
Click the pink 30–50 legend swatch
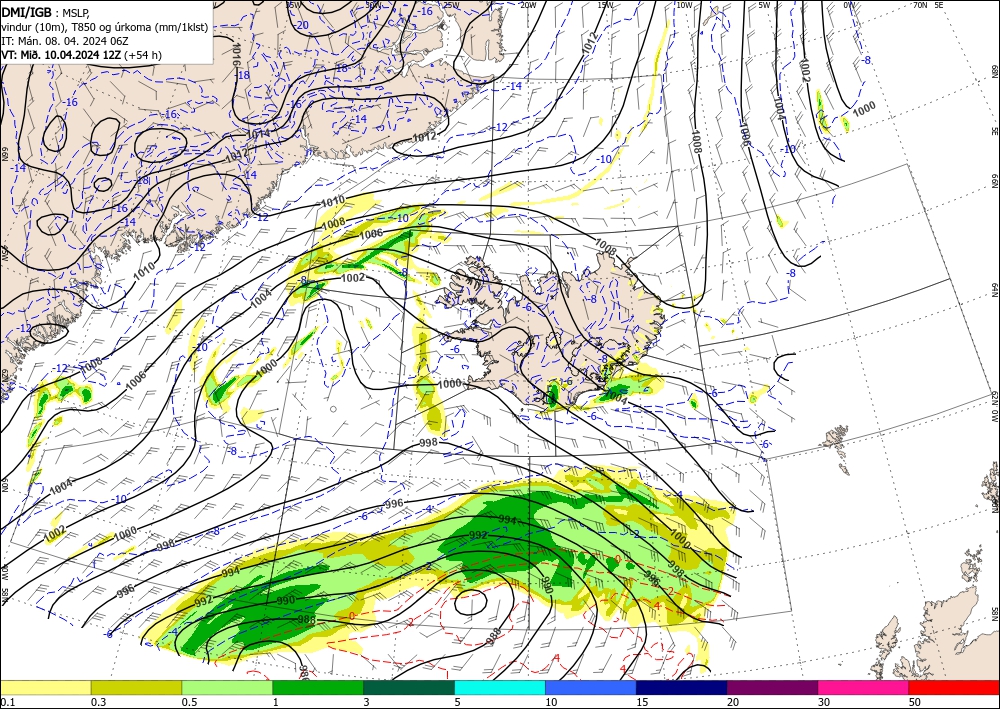pyautogui.click(x=864, y=687)
